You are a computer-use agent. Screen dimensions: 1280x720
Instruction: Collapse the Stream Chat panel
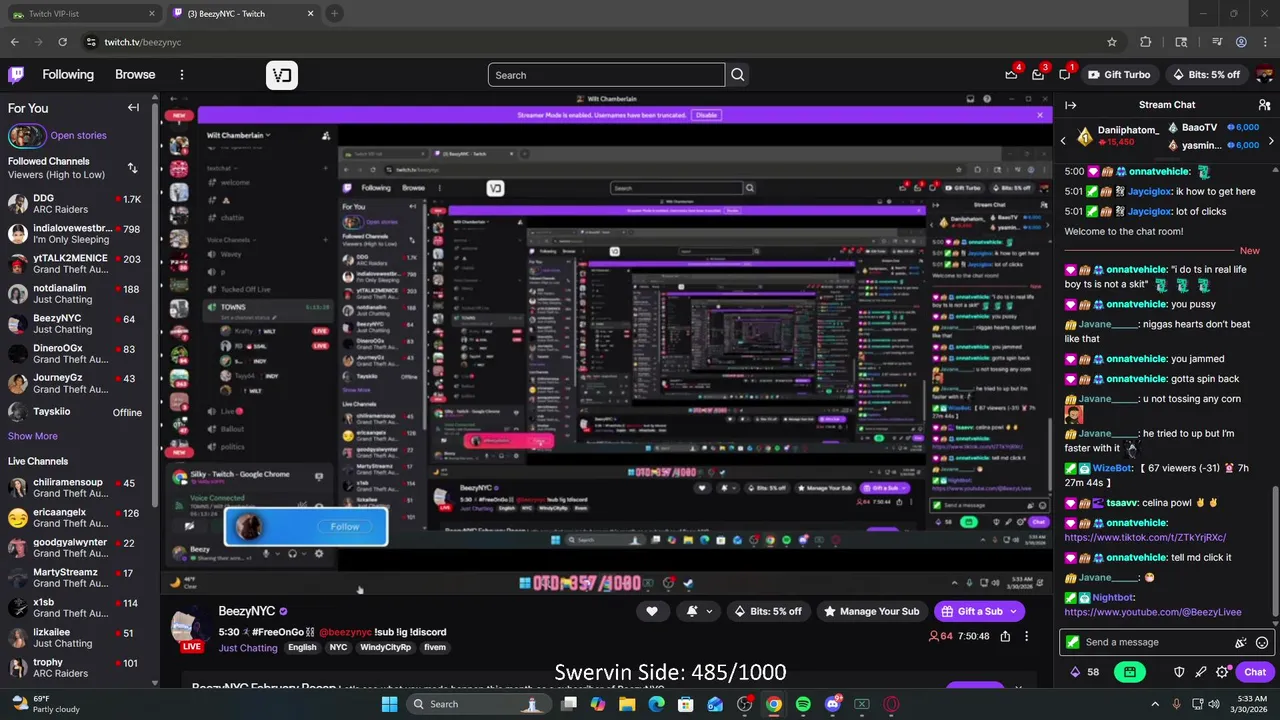tap(1070, 105)
